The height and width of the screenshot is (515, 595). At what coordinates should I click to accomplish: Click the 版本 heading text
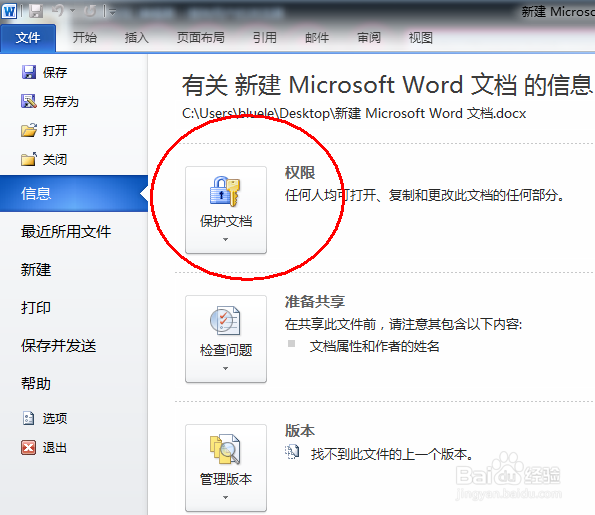[x=300, y=431]
